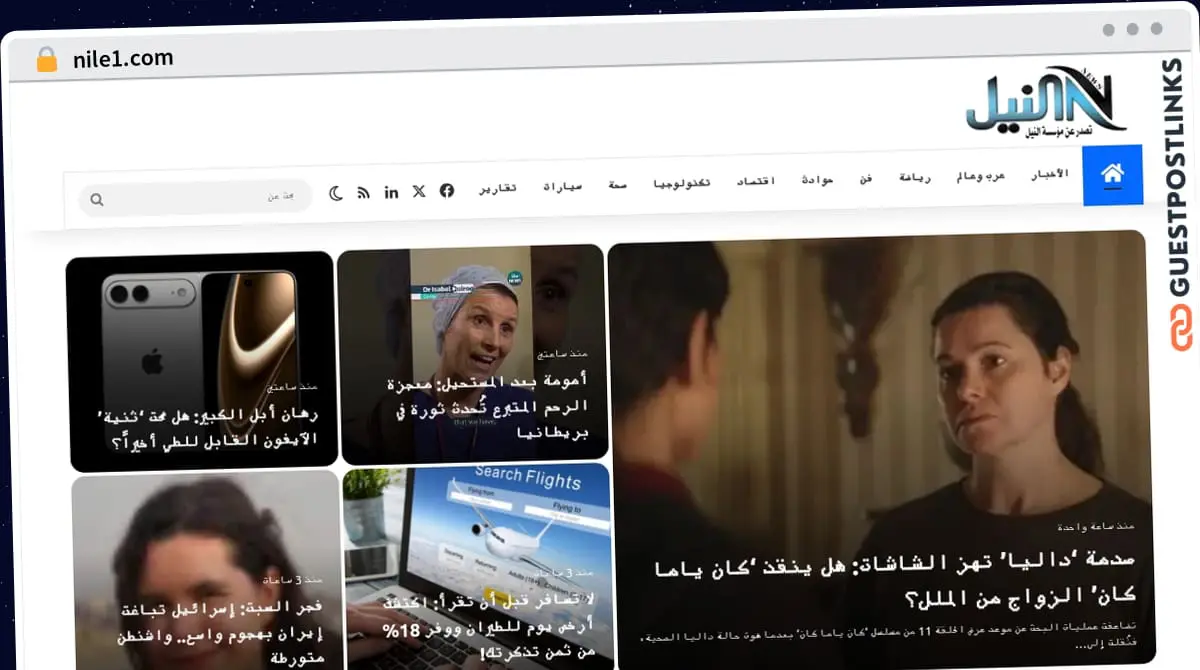This screenshot has width=1200, height=670.
Task: Click the GUESTPOSTLINKS chain link icon
Action: (x=1178, y=328)
